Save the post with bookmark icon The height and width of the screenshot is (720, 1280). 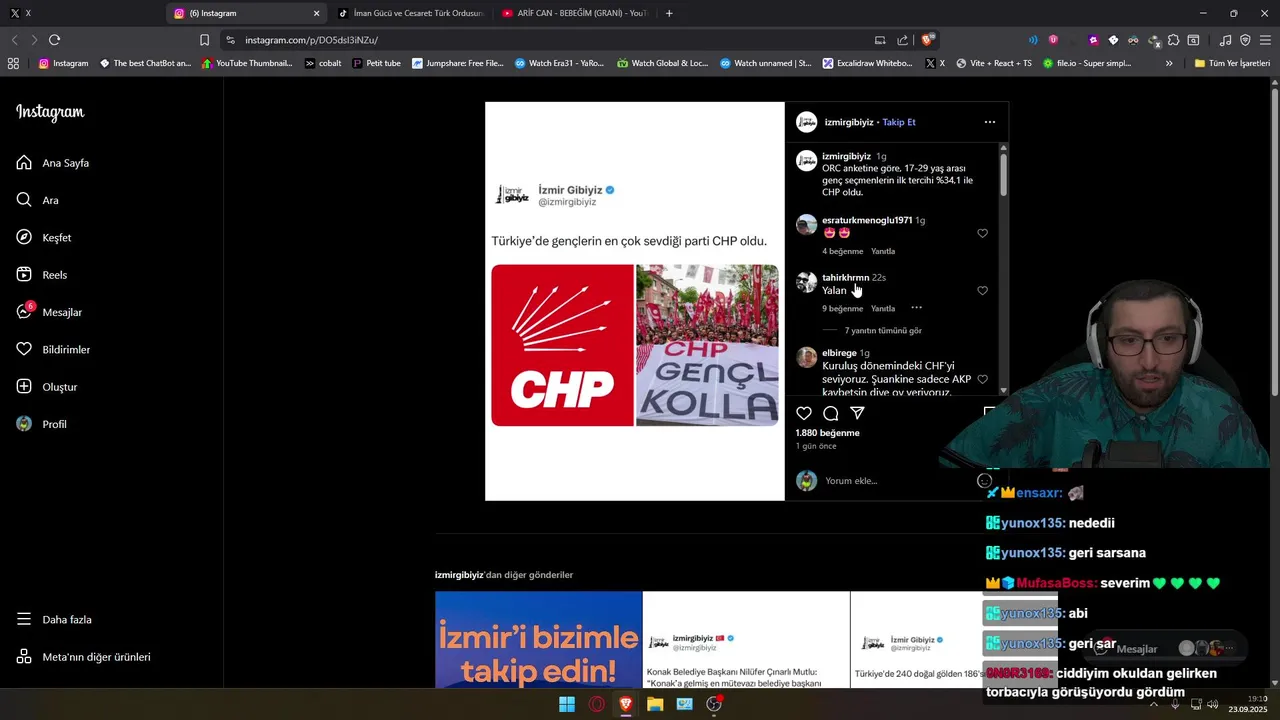click(x=990, y=413)
